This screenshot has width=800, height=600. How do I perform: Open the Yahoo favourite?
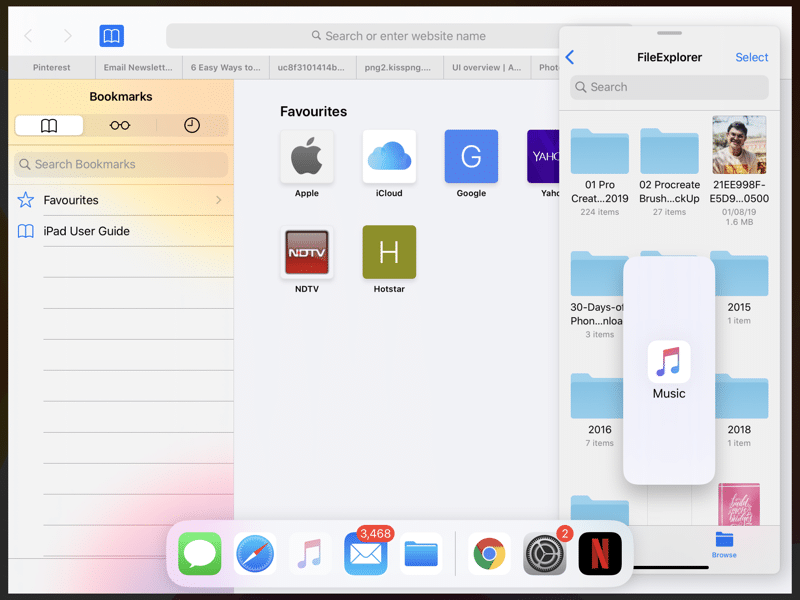pyautogui.click(x=545, y=157)
